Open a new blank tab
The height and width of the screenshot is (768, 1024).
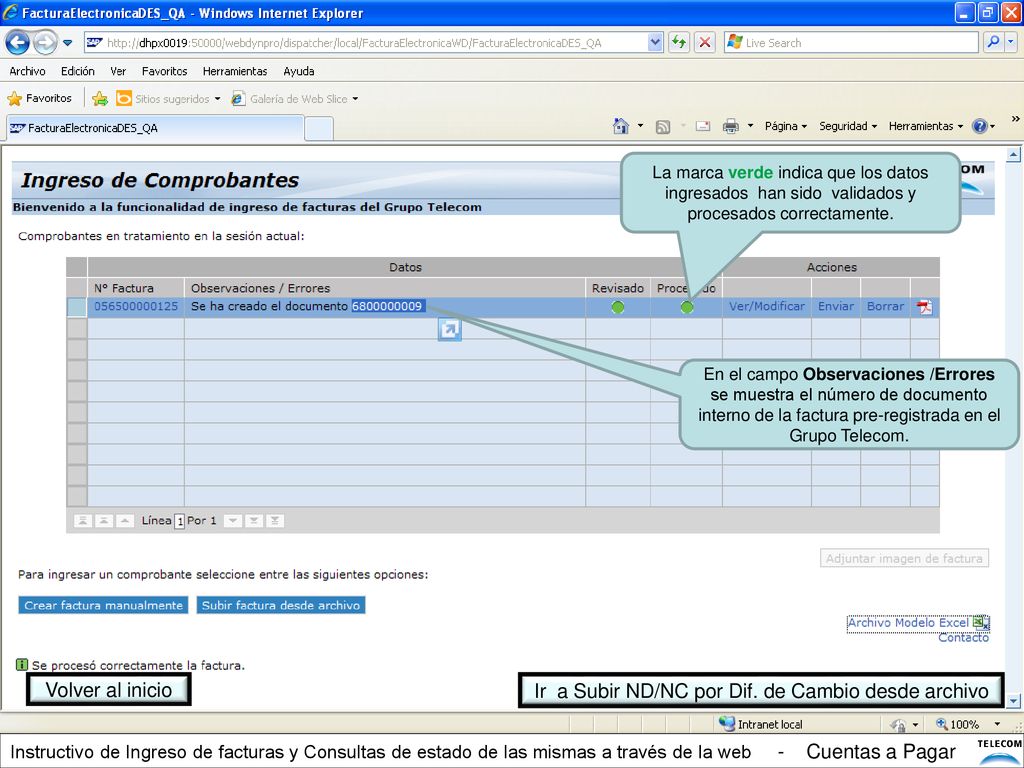[x=319, y=129]
